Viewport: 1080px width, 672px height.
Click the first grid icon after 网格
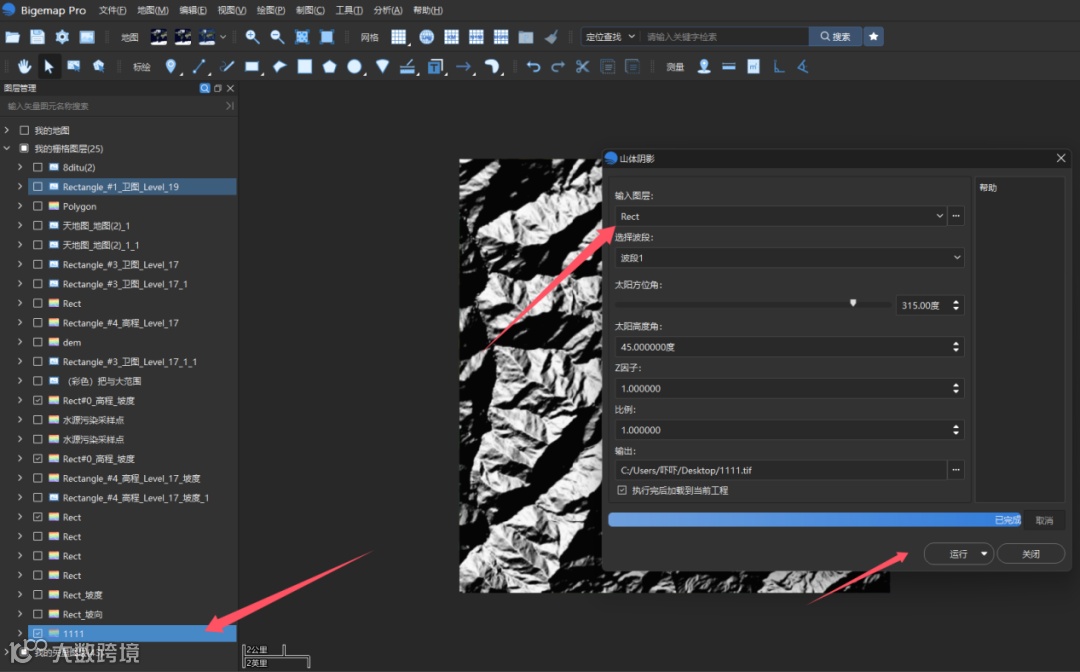pos(398,37)
